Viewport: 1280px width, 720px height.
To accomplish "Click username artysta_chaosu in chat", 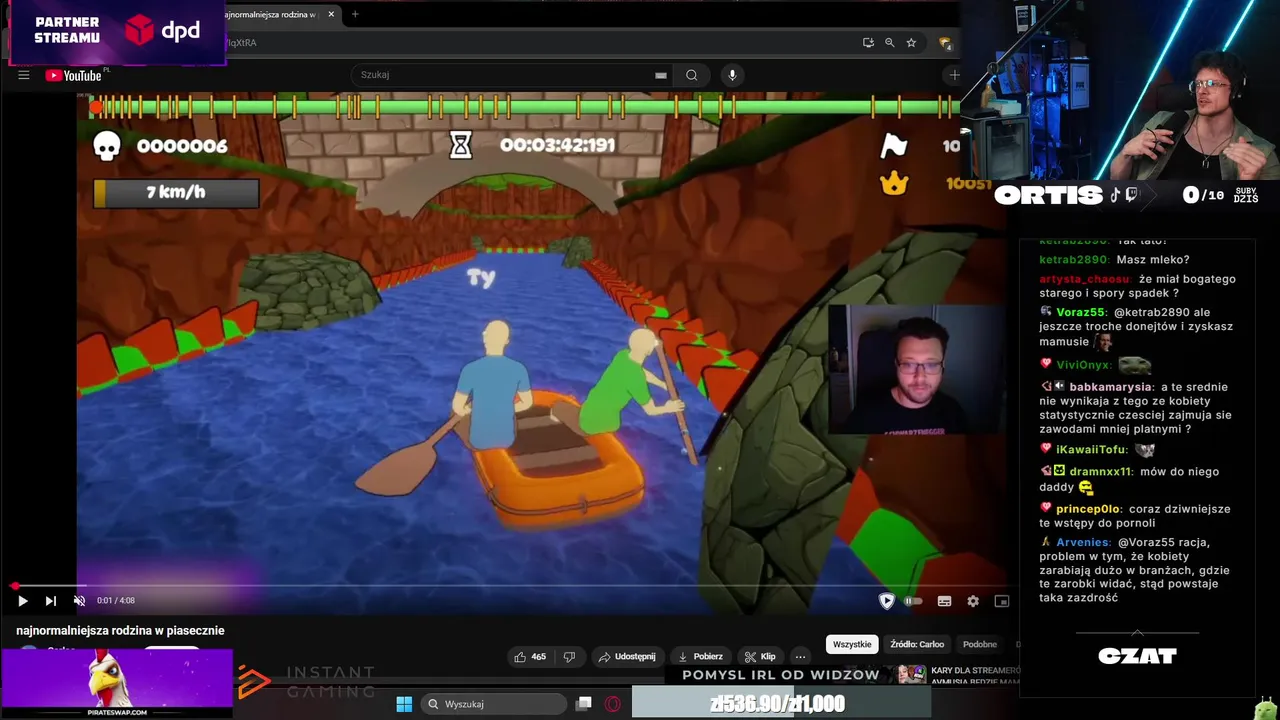I will [1085, 280].
